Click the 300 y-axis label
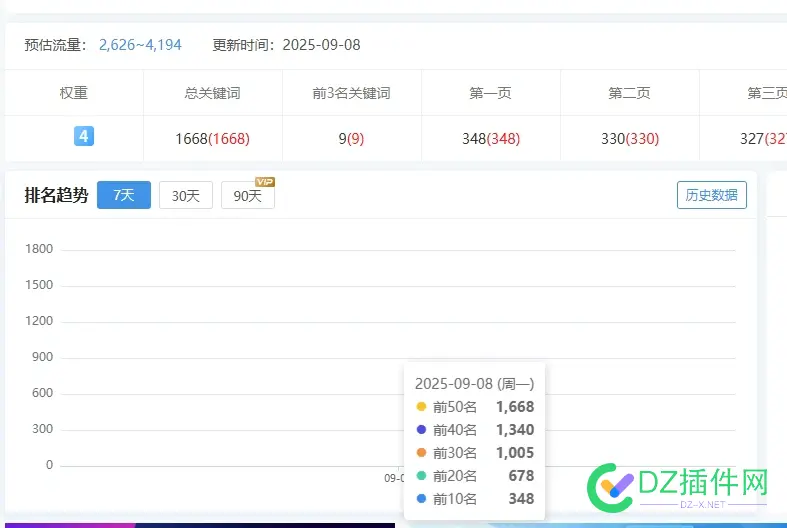787x528 pixels. (x=42, y=429)
